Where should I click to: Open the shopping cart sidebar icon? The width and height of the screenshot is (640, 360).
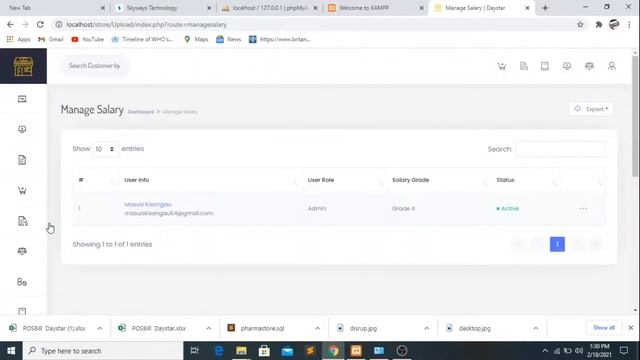point(22,191)
